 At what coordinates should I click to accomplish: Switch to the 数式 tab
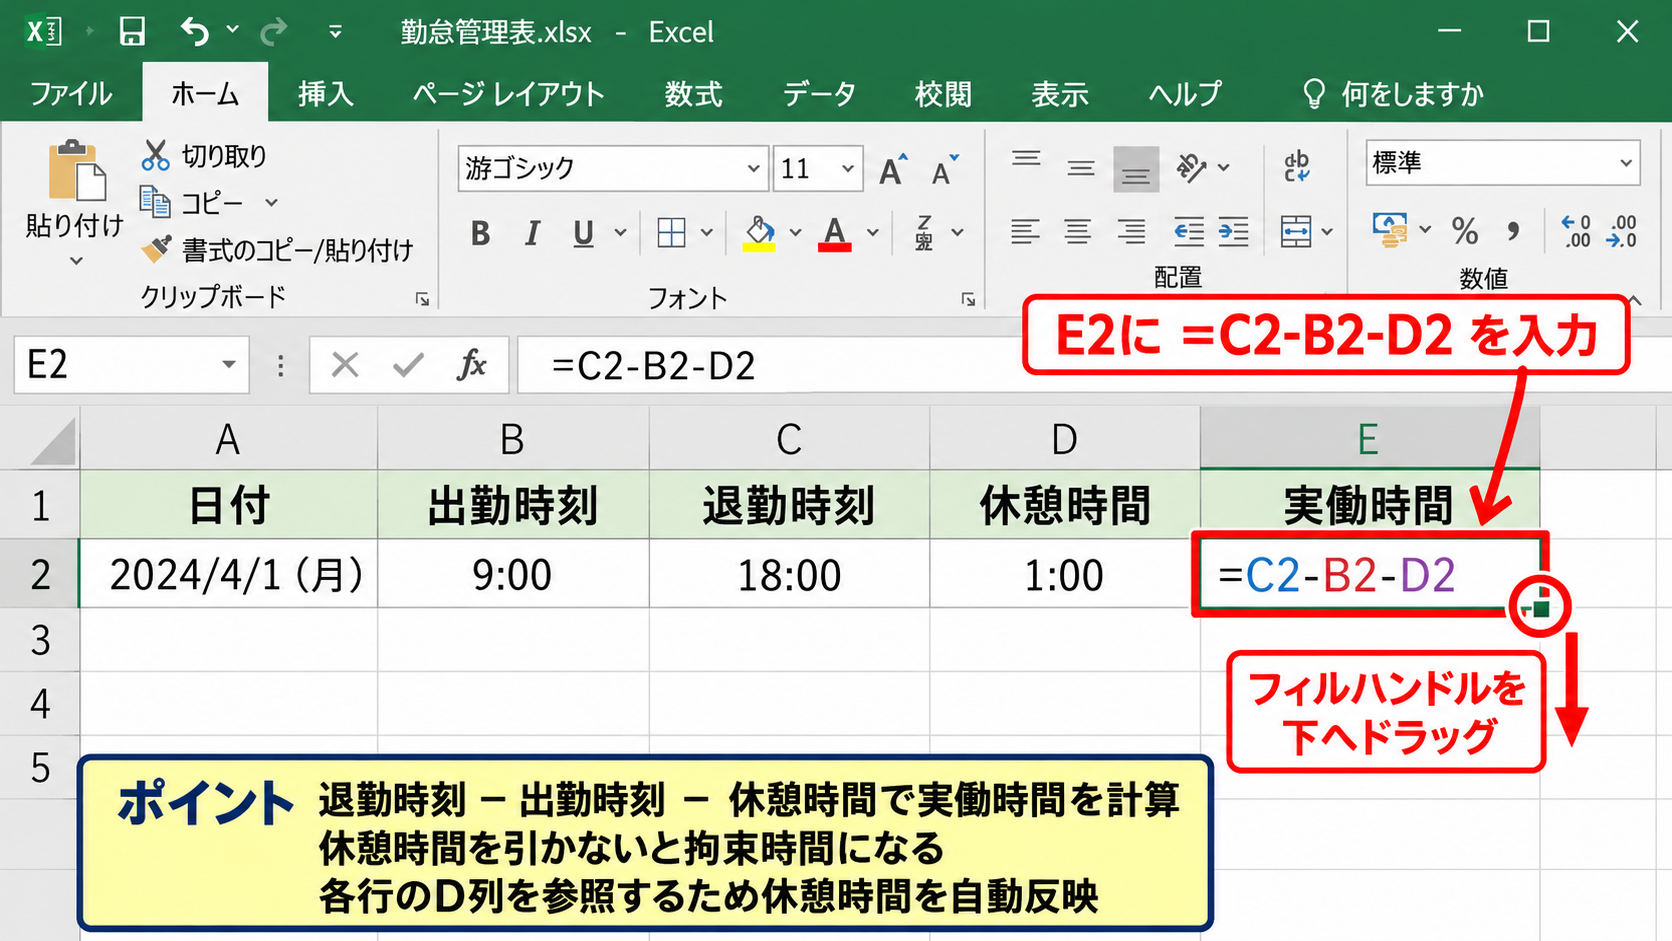click(x=693, y=94)
